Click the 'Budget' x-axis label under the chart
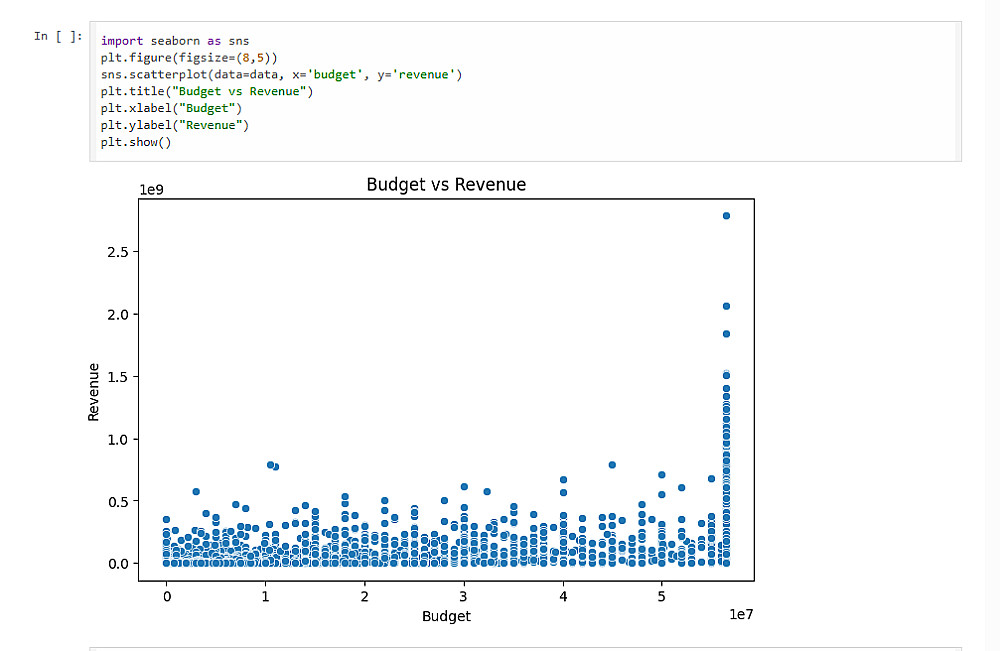Viewport: 1000px width, 651px height. tap(446, 616)
